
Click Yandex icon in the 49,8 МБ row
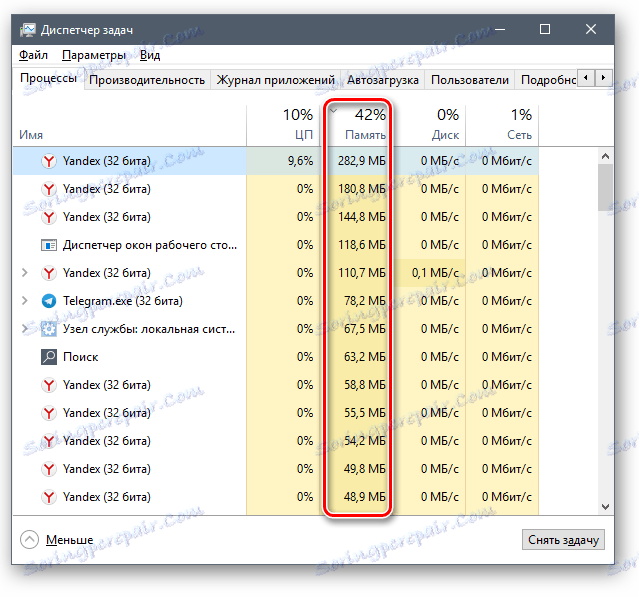pyautogui.click(x=49, y=469)
